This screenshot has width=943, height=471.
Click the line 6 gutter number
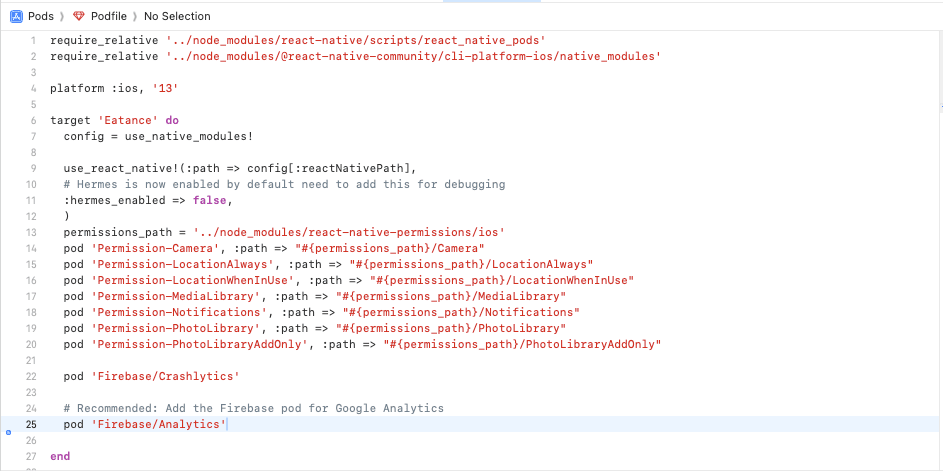point(33,120)
